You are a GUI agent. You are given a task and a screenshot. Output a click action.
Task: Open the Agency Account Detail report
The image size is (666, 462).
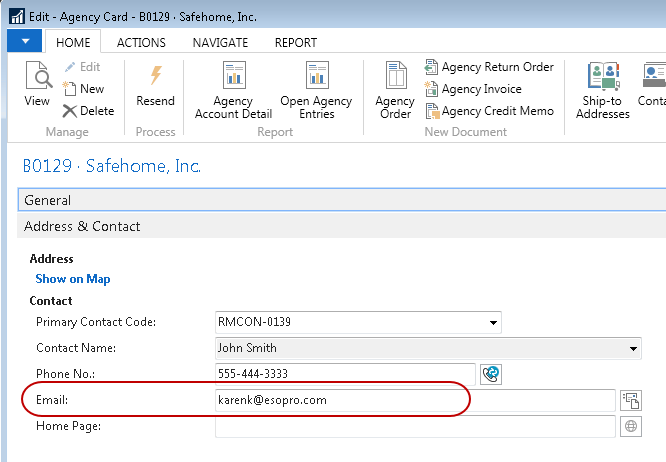(234, 90)
